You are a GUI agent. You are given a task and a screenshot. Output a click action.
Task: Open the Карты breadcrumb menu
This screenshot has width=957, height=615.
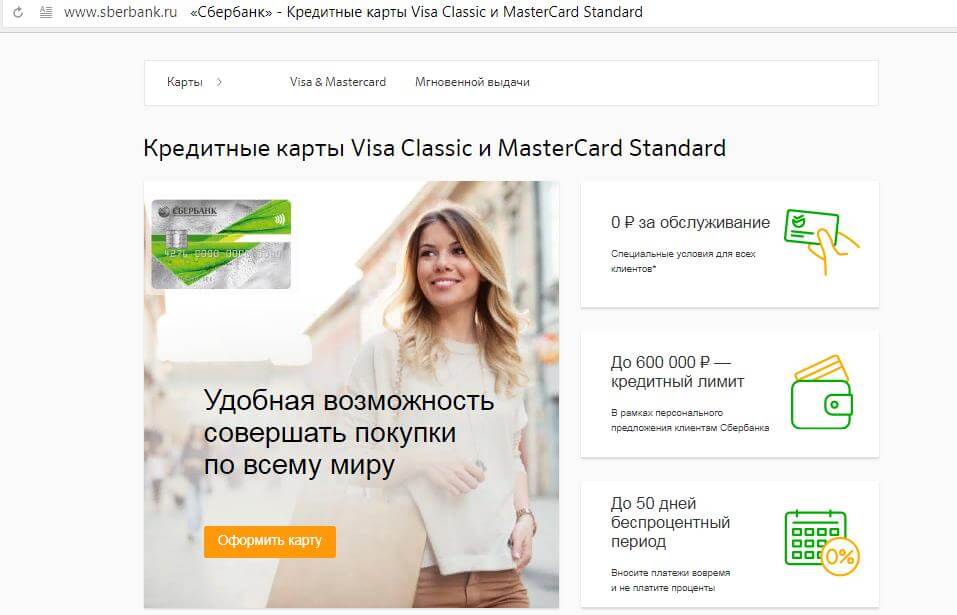[x=184, y=82]
